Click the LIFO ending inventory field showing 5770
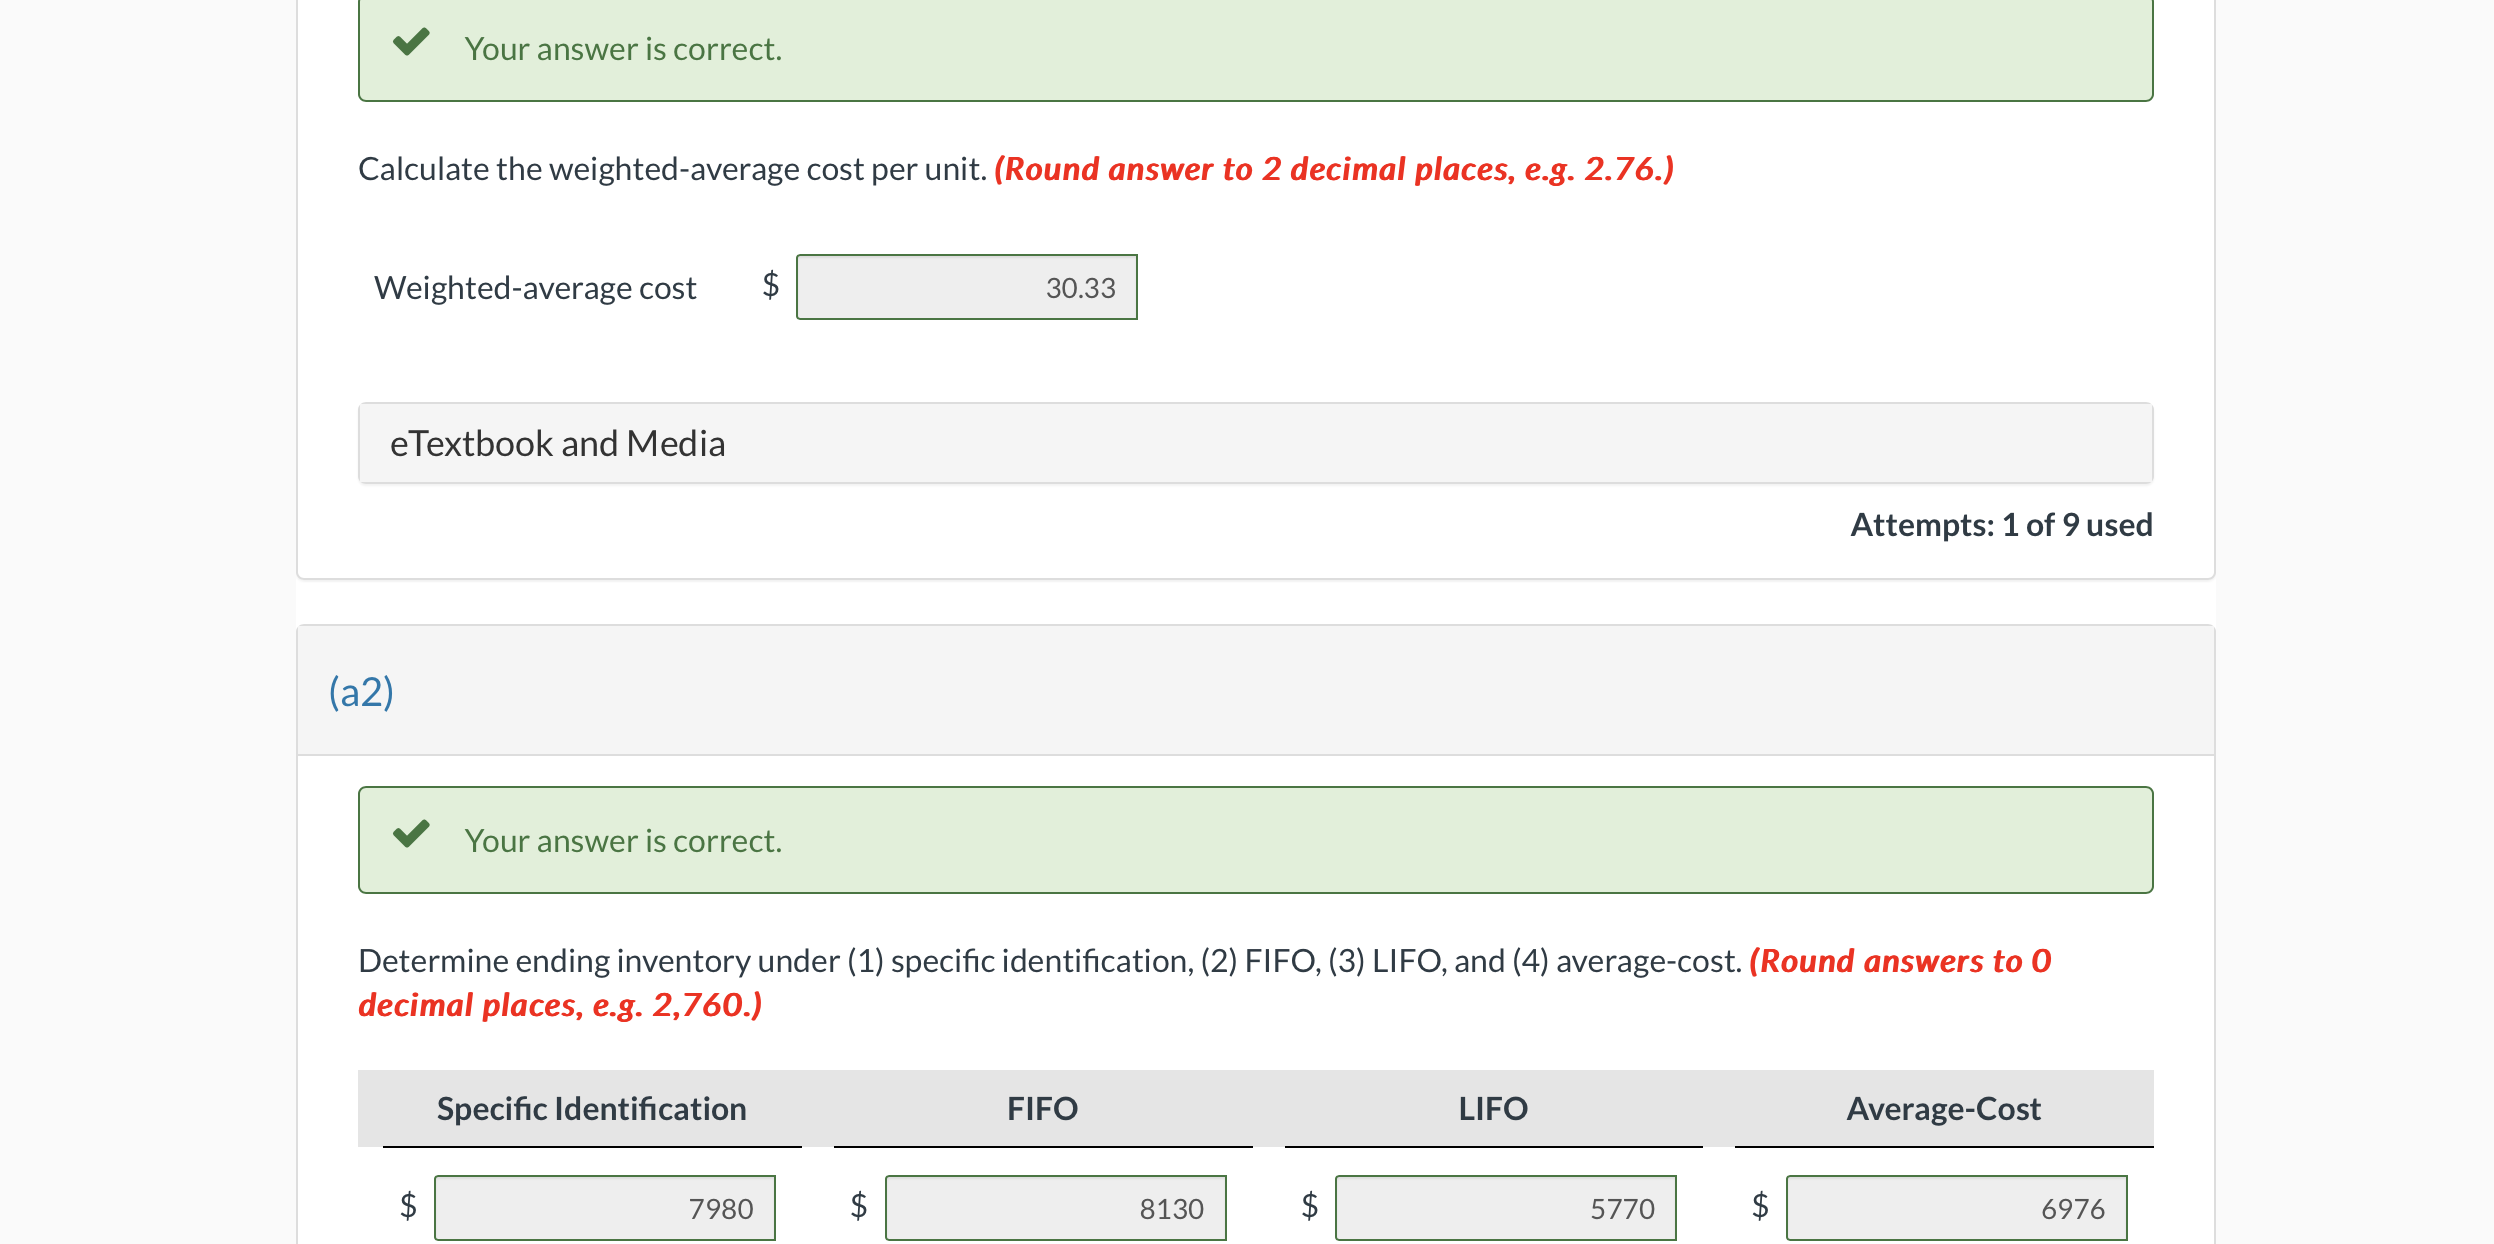Screen dimensions: 2494x1244 pyautogui.click(x=1506, y=1207)
